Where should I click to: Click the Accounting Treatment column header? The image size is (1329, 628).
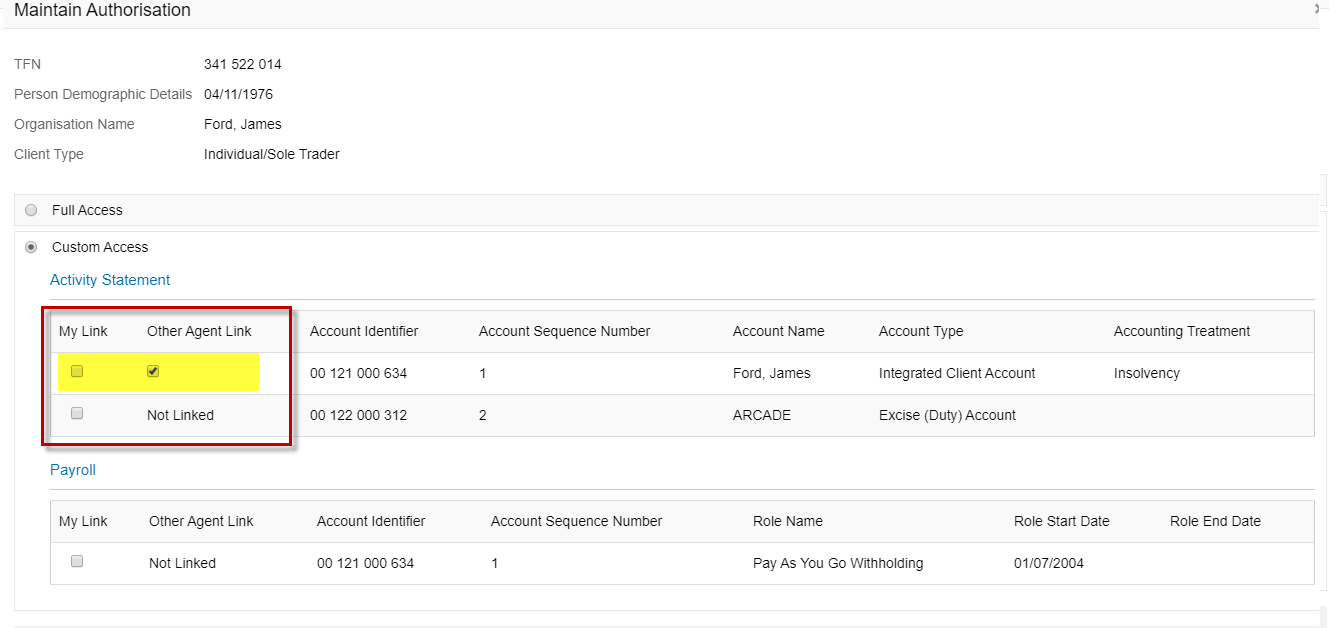pyautogui.click(x=1181, y=331)
